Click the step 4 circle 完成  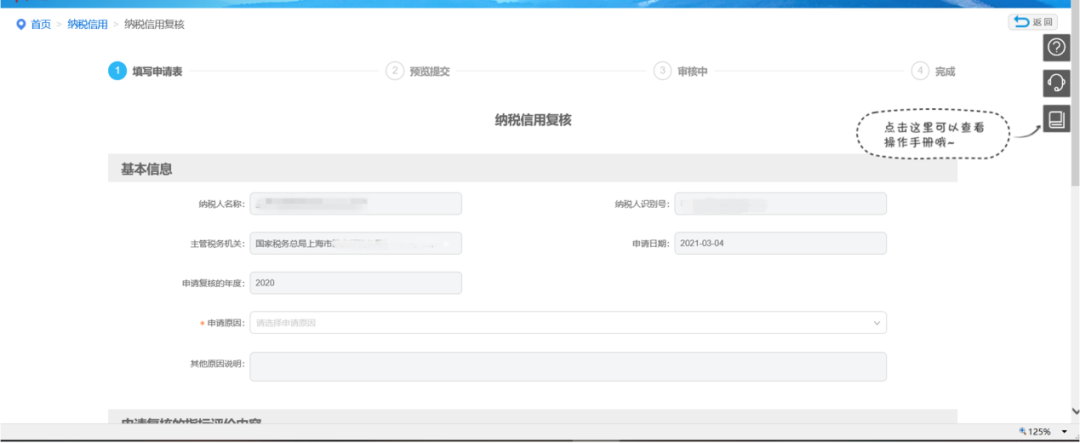pyautogui.click(x=920, y=71)
